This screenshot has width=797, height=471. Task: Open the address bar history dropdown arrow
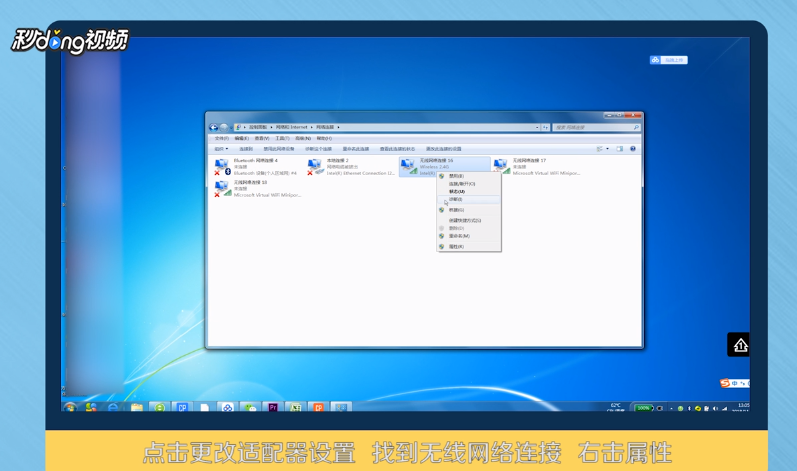pos(537,128)
